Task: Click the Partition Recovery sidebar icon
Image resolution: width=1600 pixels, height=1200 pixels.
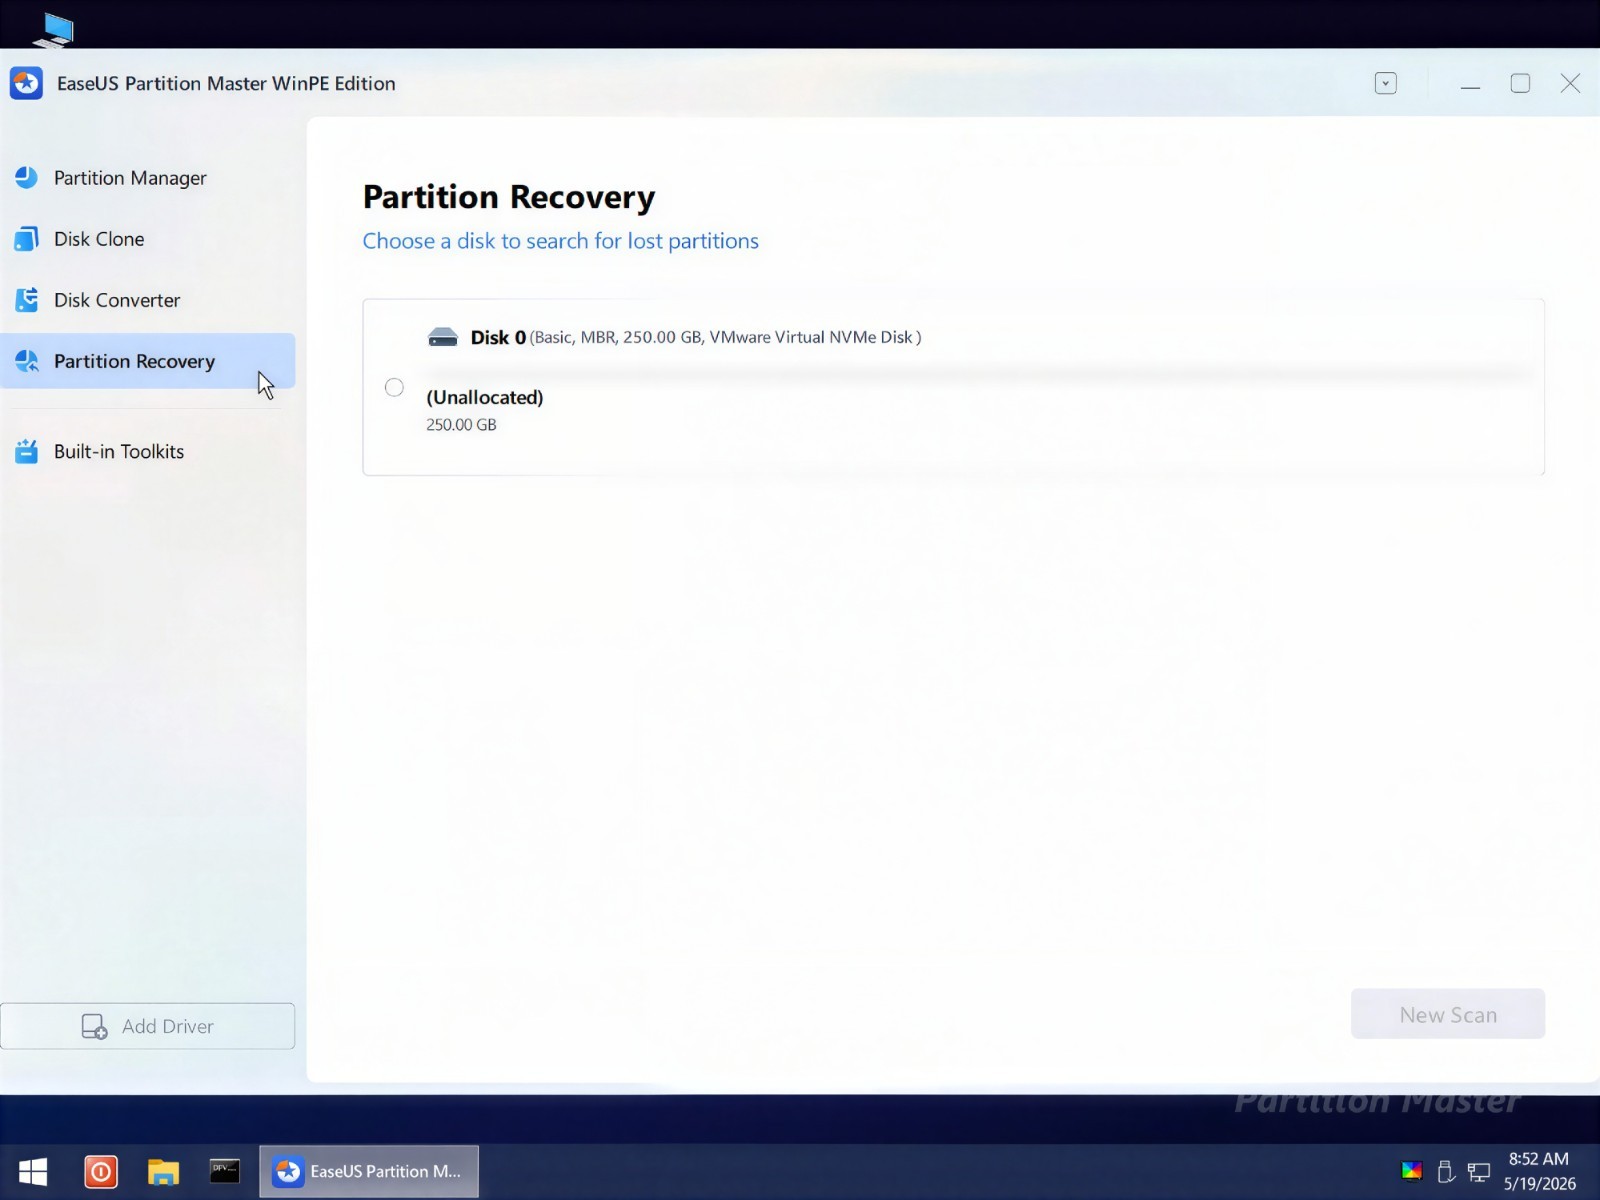Action: [x=26, y=361]
